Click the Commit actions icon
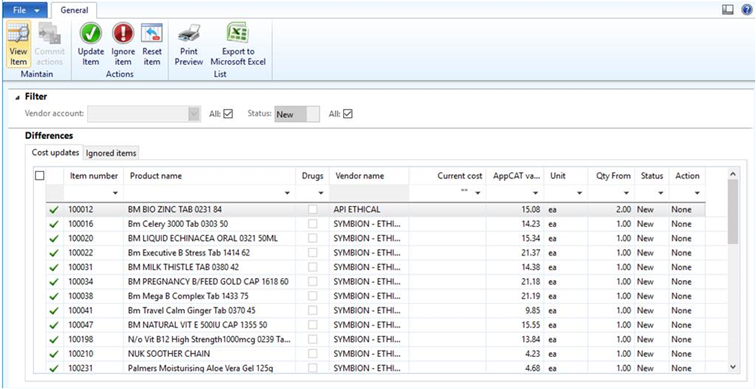The width and height of the screenshot is (756, 389). pos(50,44)
